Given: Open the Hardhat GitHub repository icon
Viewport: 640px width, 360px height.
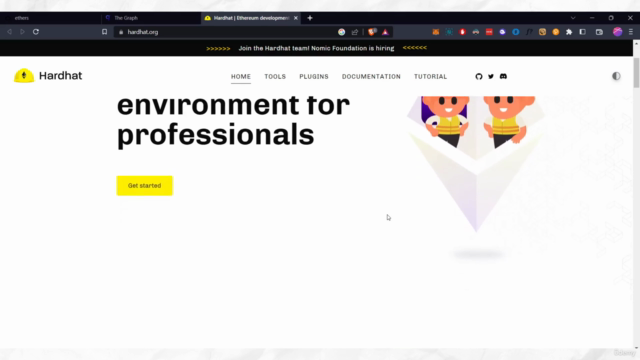Looking at the screenshot, I should (479, 76).
